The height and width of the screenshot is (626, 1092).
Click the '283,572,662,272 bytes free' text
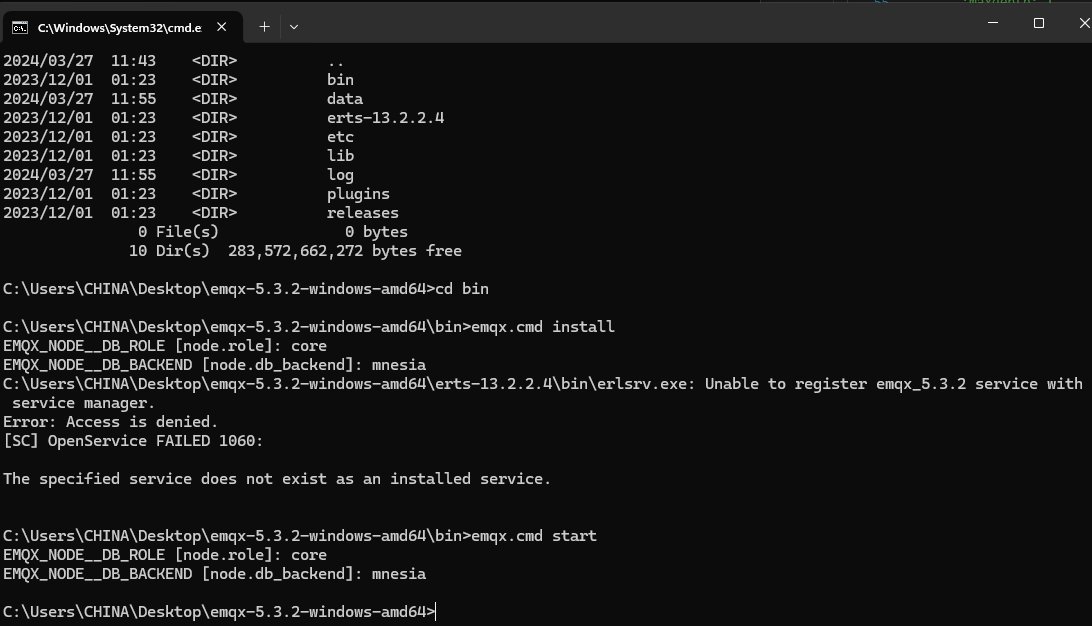click(x=345, y=251)
